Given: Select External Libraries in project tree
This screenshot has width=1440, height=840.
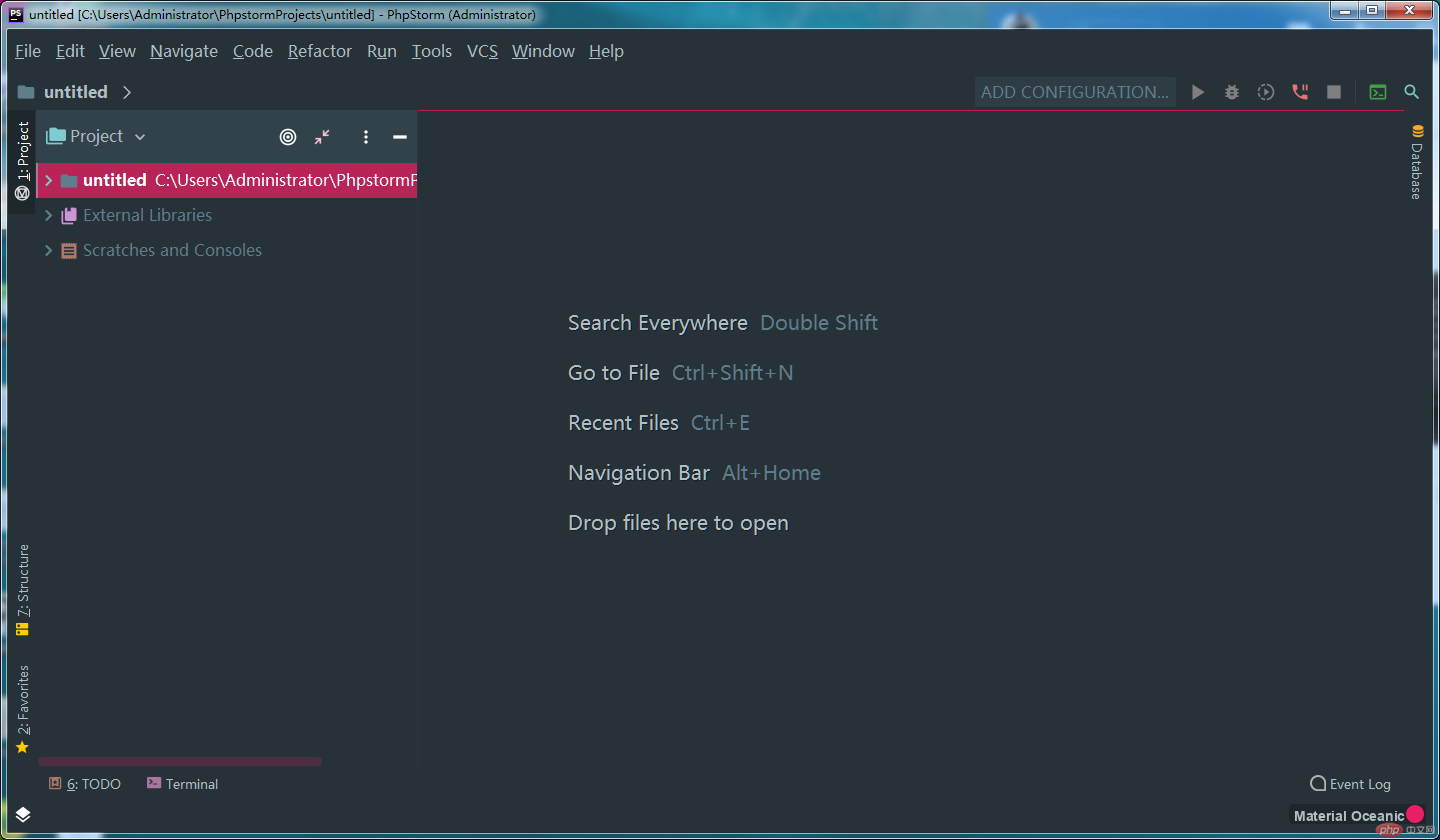Looking at the screenshot, I should tap(147, 215).
